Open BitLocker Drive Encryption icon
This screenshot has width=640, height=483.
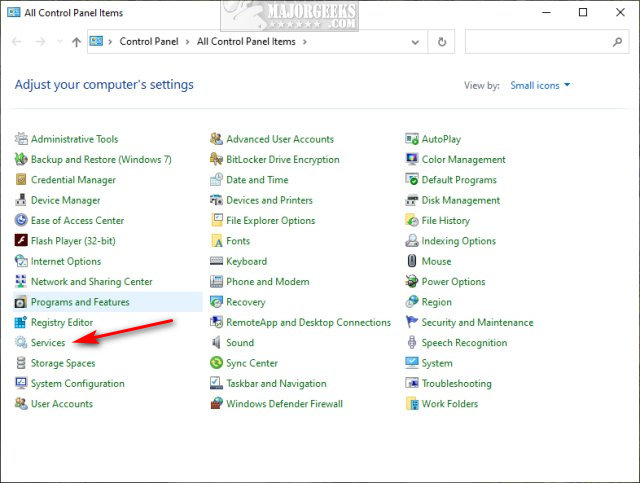pyautogui.click(x=216, y=160)
